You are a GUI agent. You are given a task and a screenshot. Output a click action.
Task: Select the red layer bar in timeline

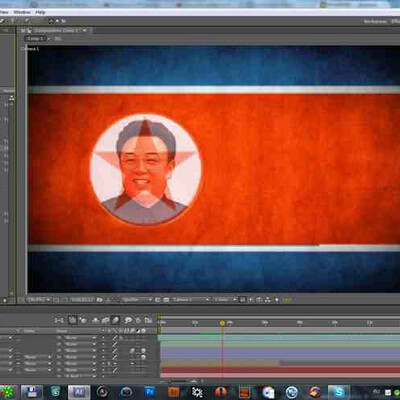tap(281, 370)
